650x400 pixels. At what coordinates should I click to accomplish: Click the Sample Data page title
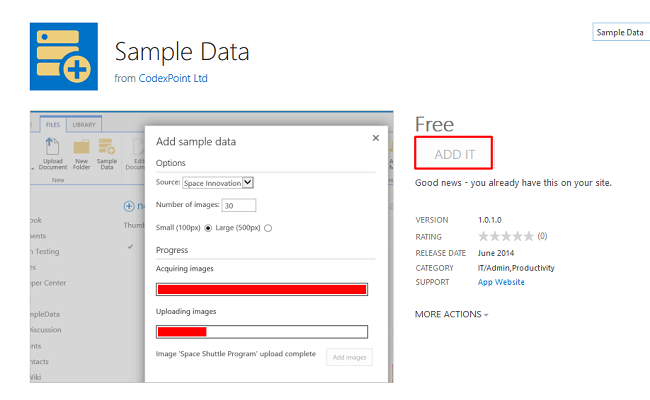tap(182, 52)
